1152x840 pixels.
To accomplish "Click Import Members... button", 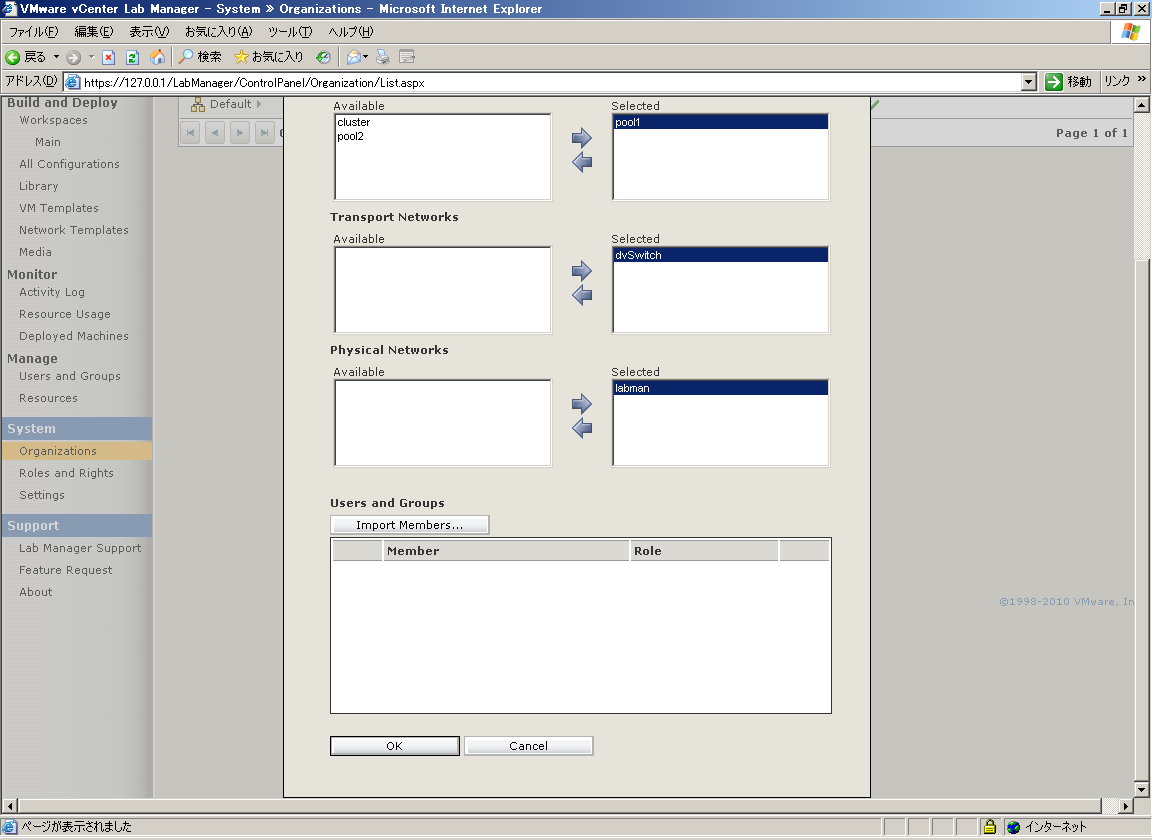I will 409,525.
